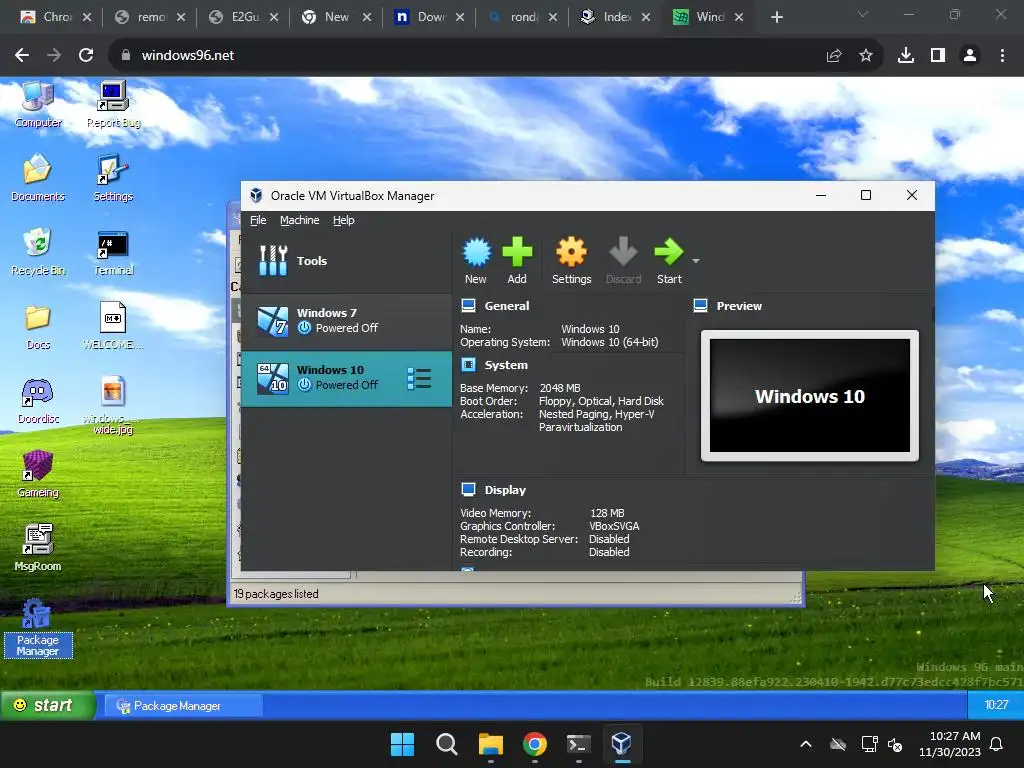The height and width of the screenshot is (768, 1024).
Task: Open the notifications bell in the tray
Action: (x=997, y=744)
